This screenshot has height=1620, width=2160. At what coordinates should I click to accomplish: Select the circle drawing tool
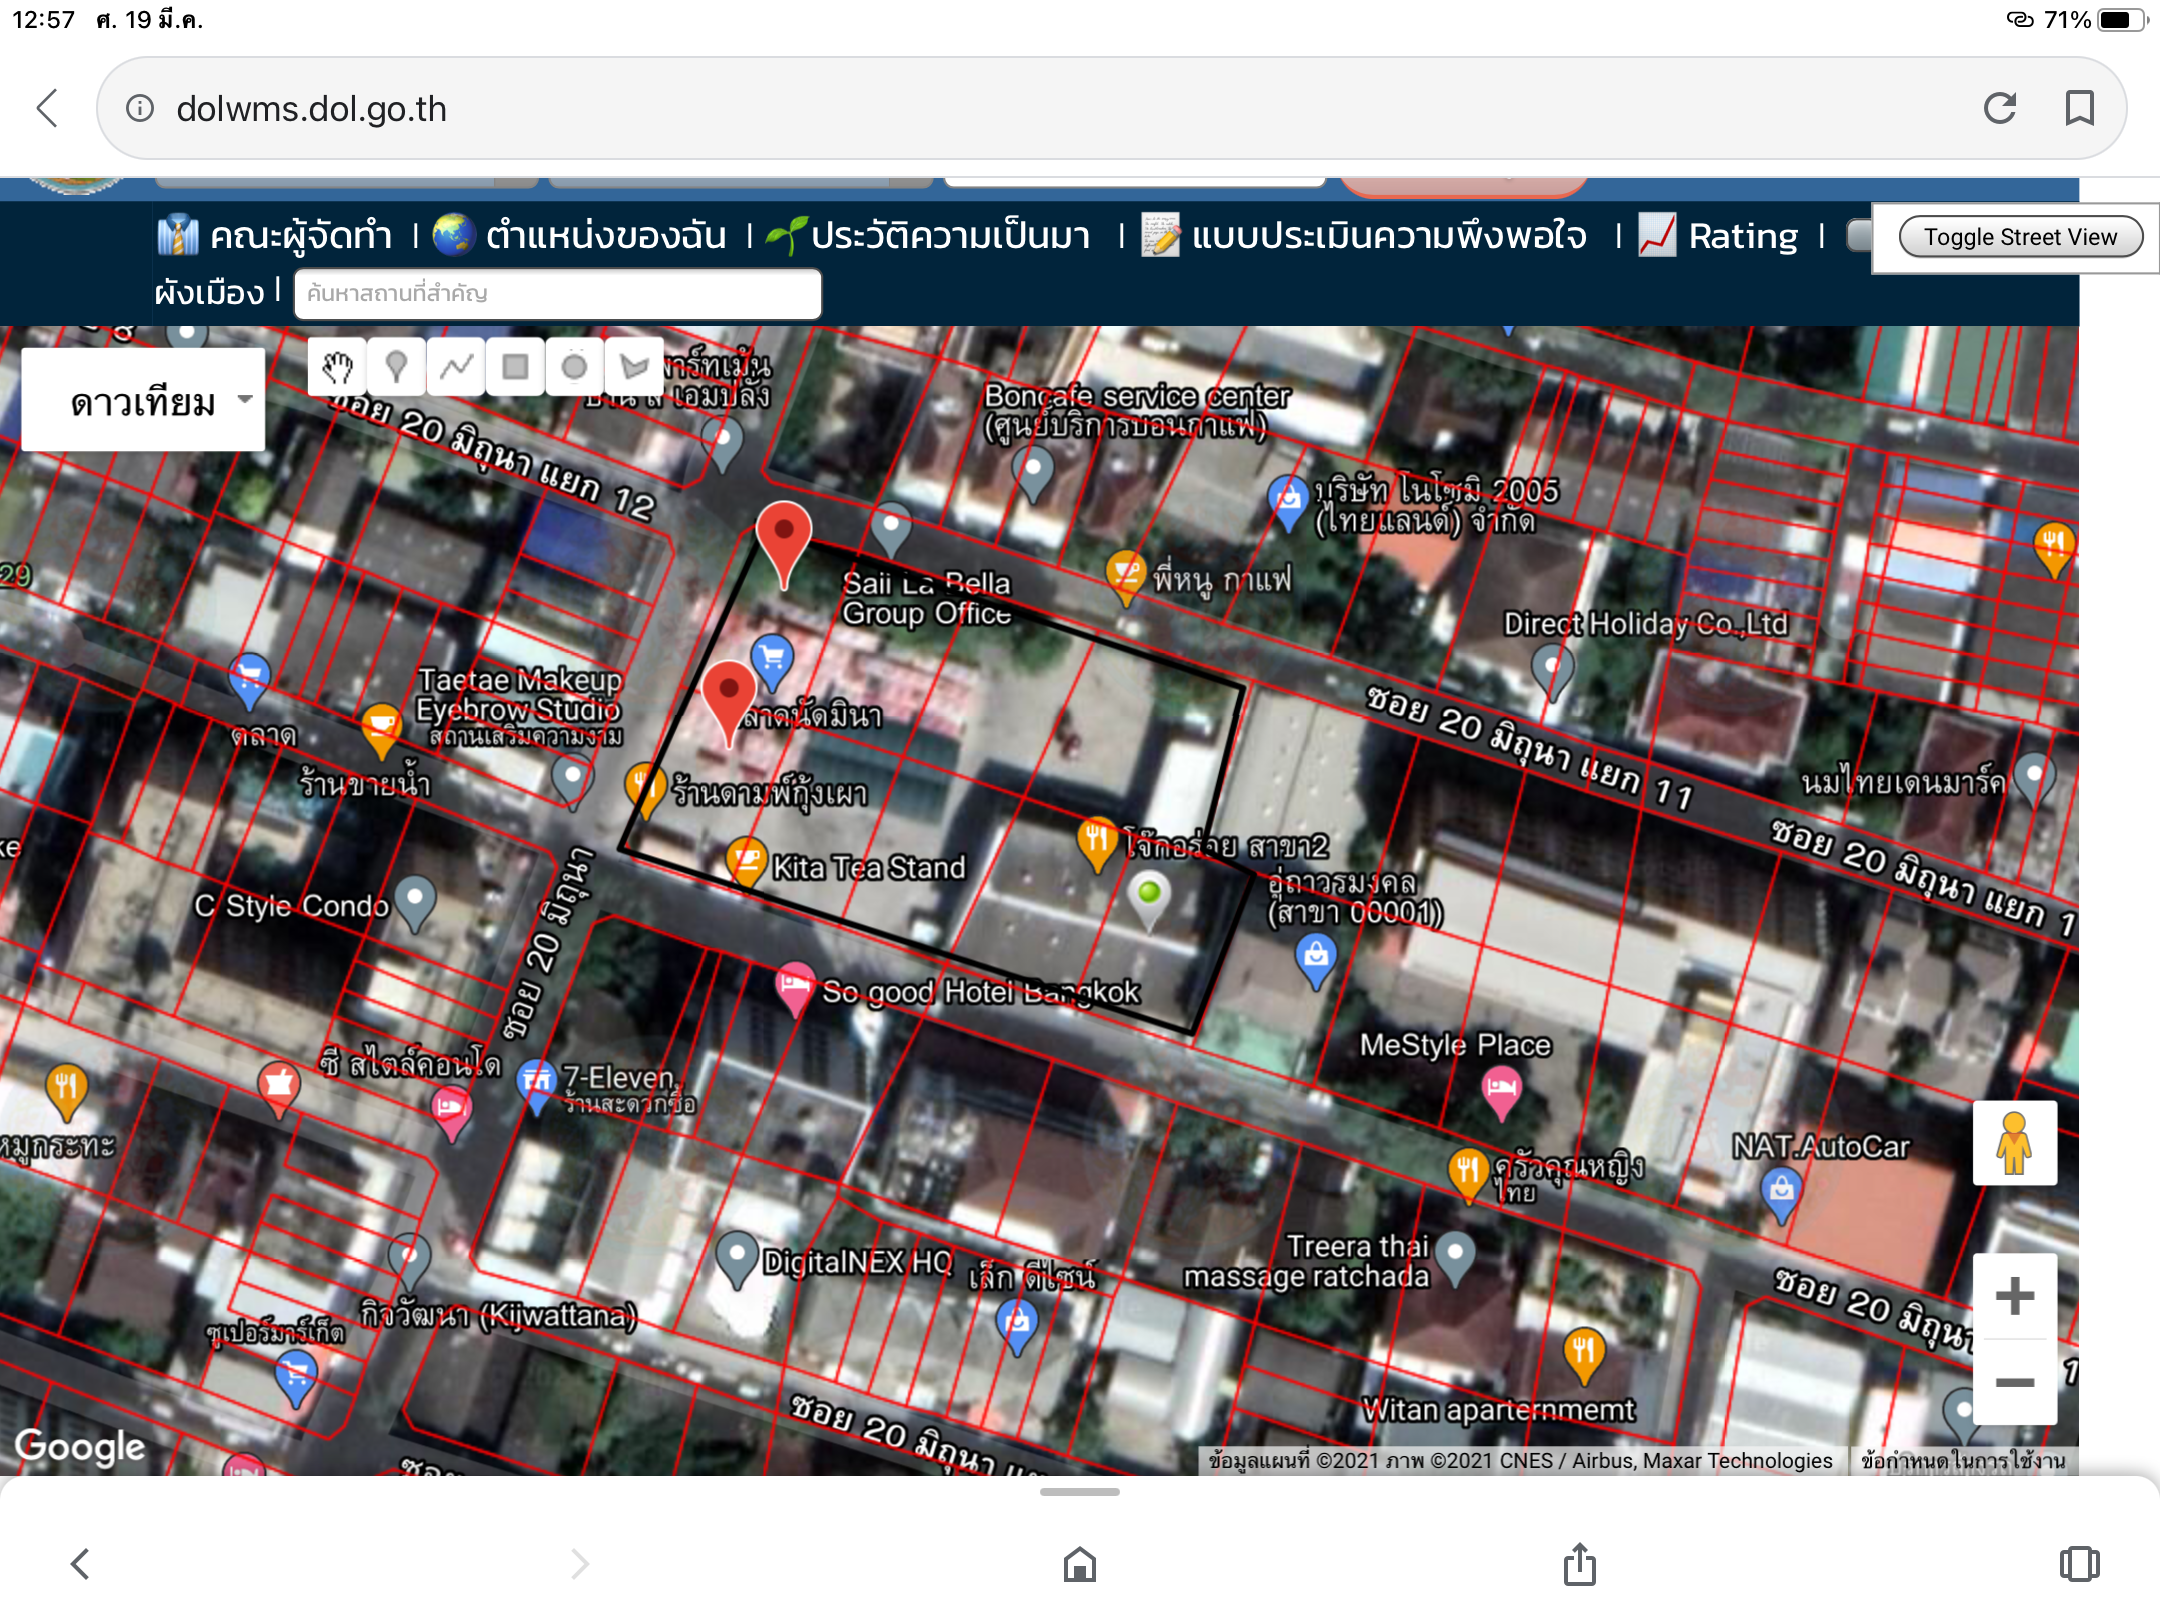574,367
